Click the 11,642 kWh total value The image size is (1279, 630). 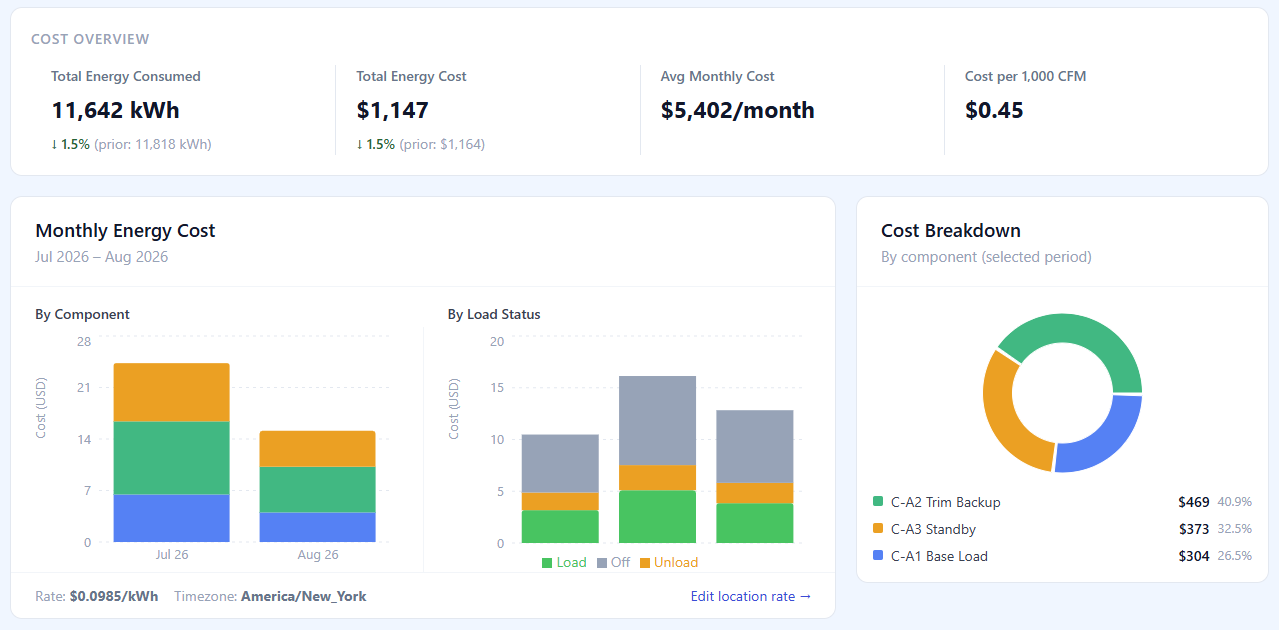(116, 110)
